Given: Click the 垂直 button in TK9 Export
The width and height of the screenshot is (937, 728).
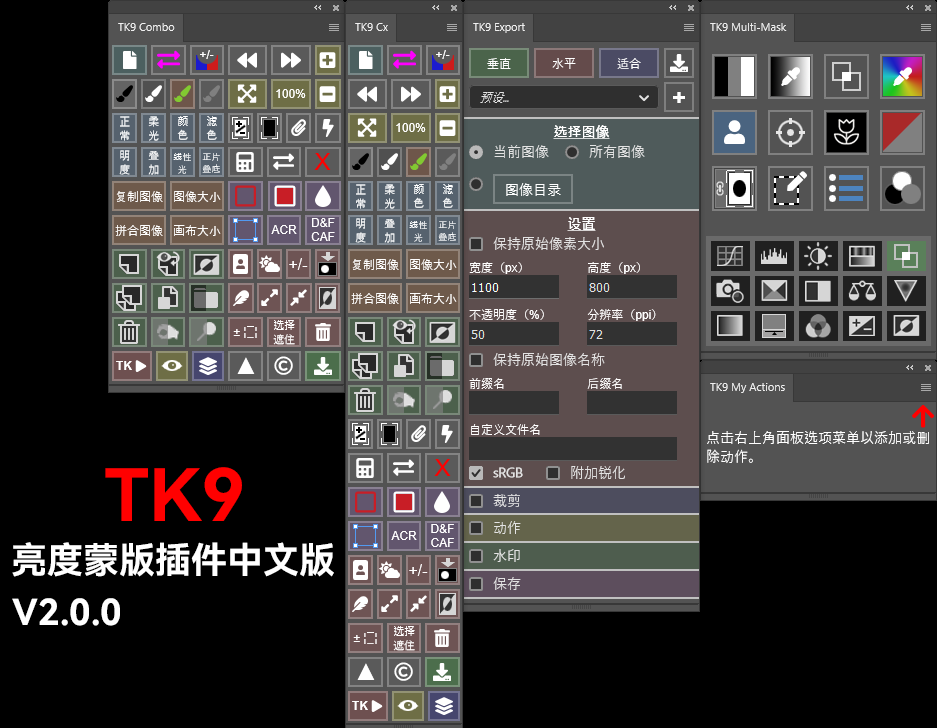Looking at the screenshot, I should click(498, 62).
